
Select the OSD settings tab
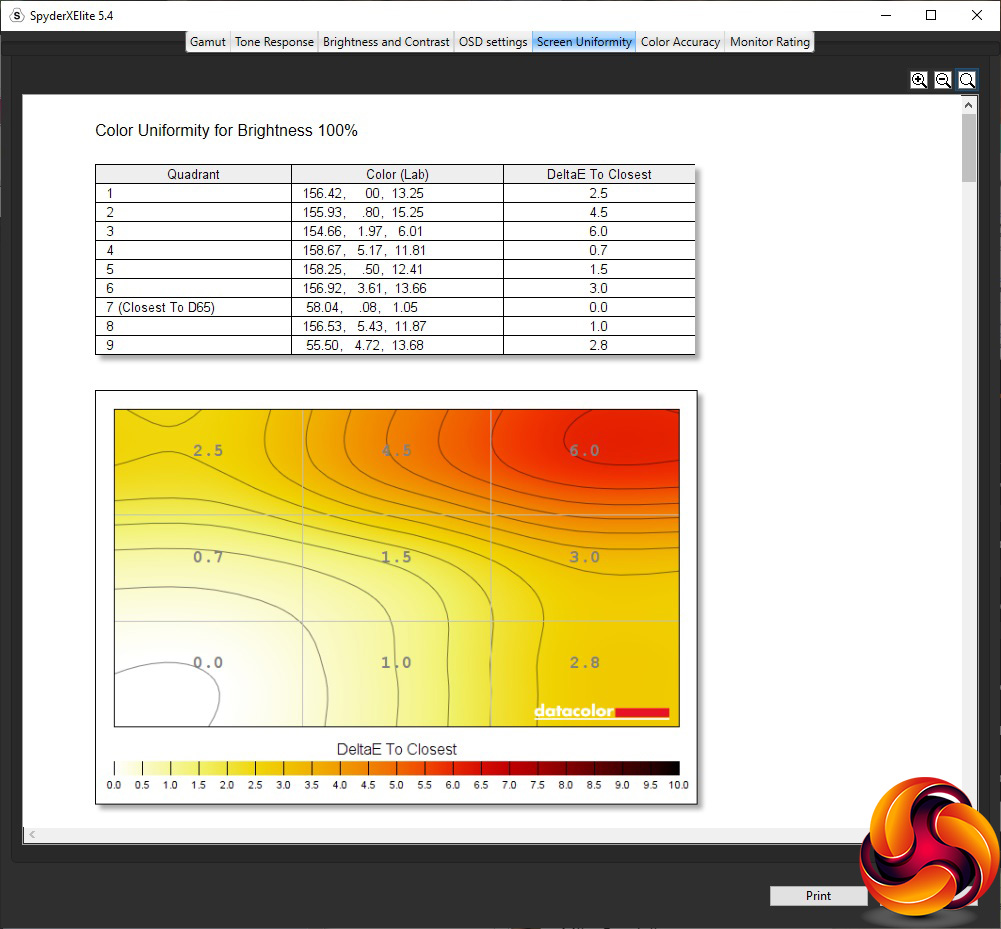point(493,42)
